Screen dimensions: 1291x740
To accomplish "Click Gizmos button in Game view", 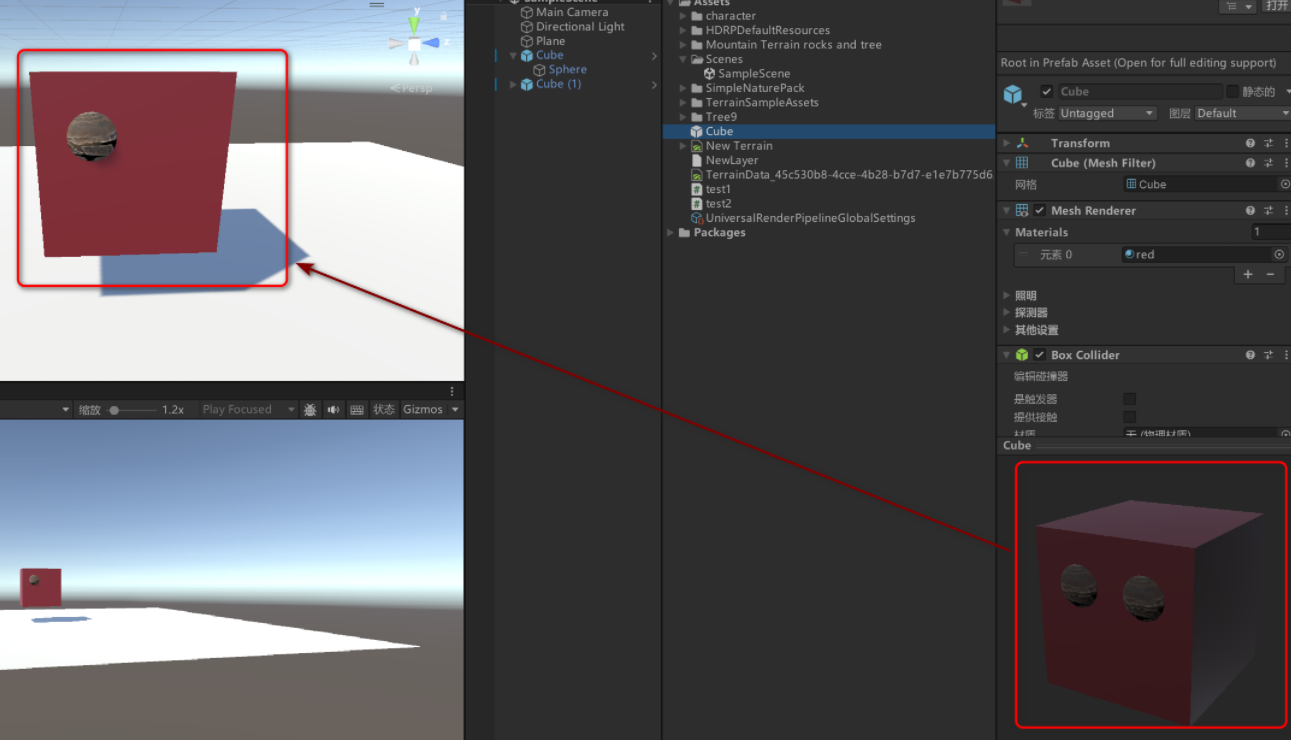I will (423, 410).
